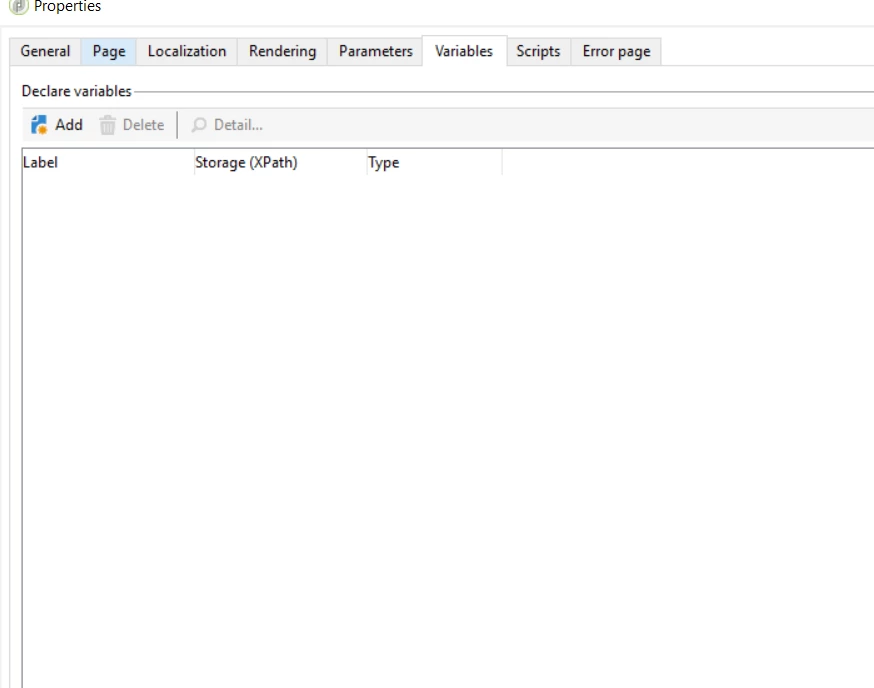Screen dimensions: 874x688
Task: Go to the Parameters tab
Action: click(375, 51)
